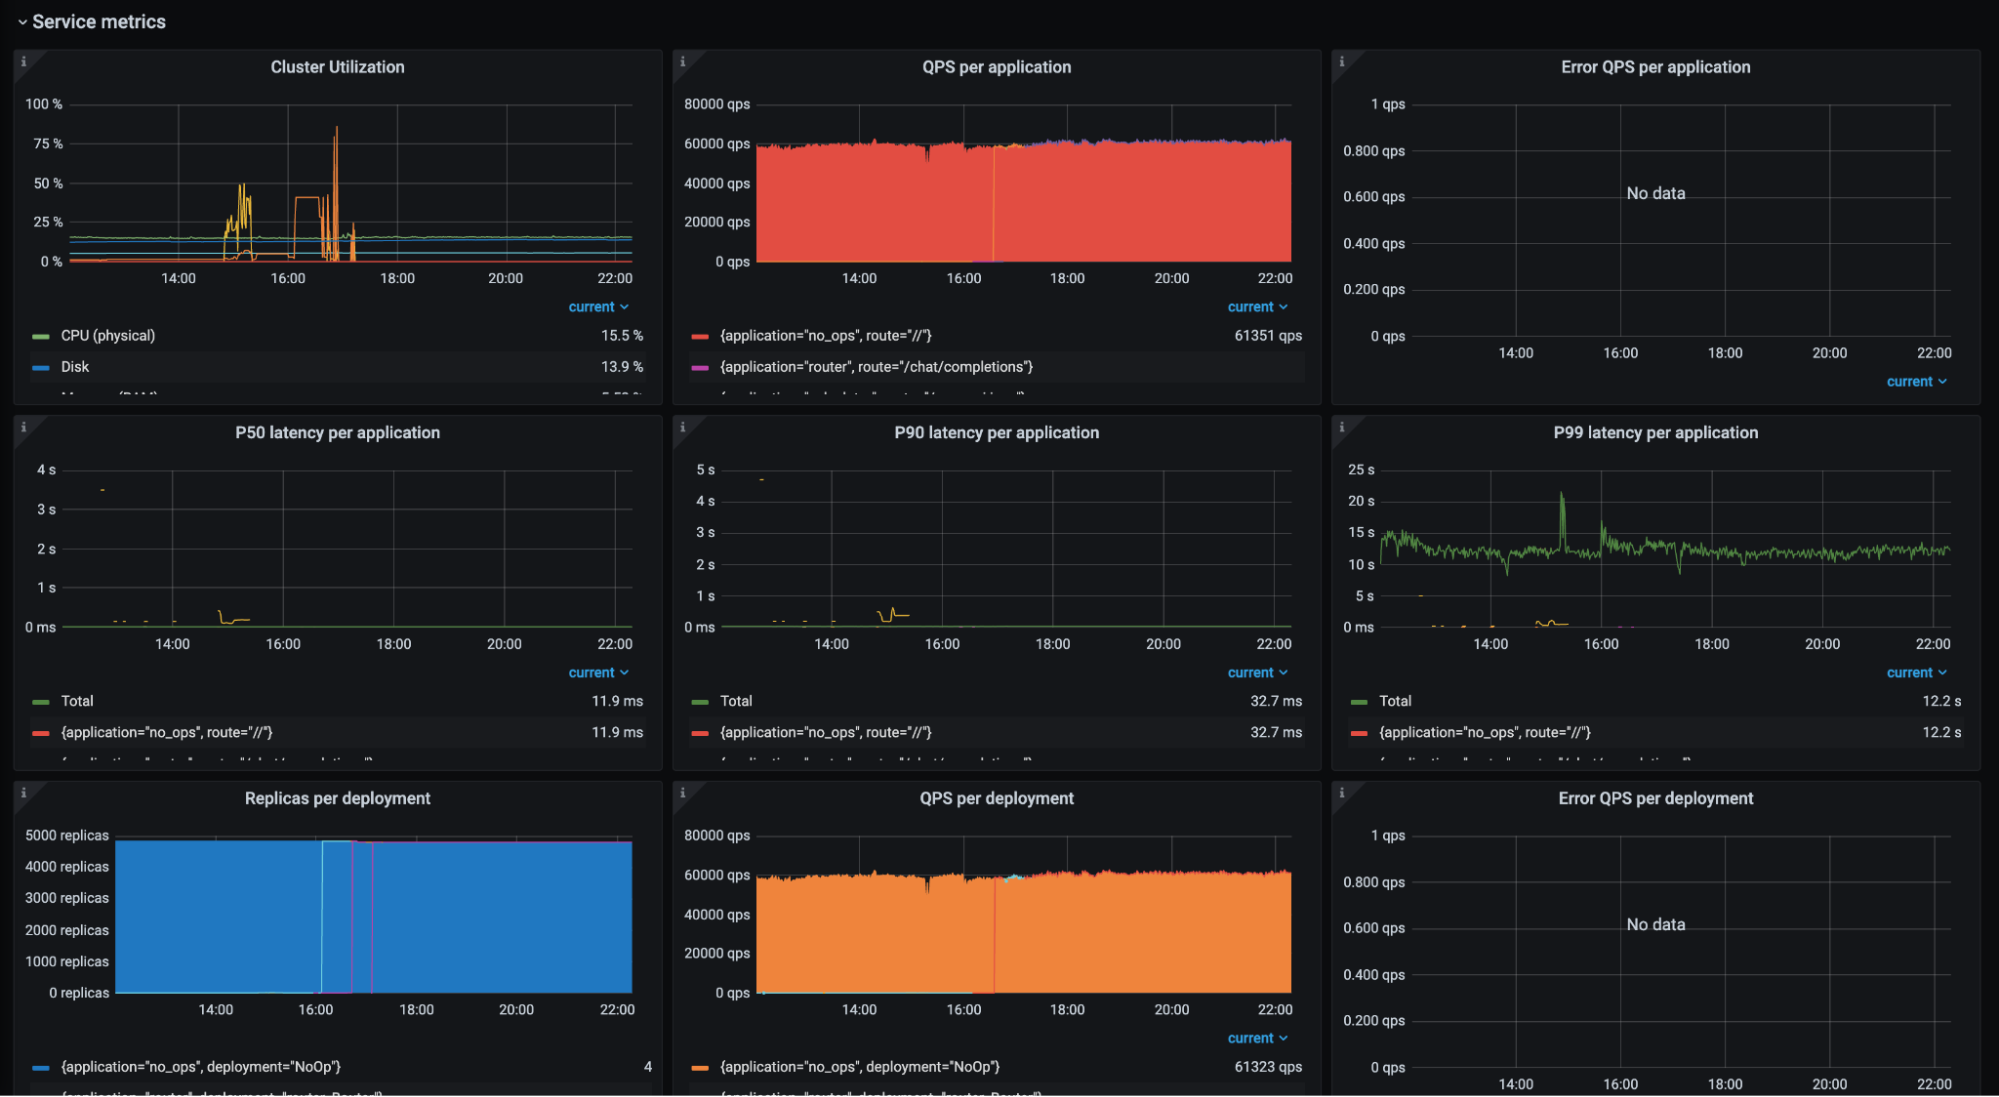Screen dimensions: 1999x1097
Task: Click info icon on Replicas per deployment panel
Action: [23, 793]
